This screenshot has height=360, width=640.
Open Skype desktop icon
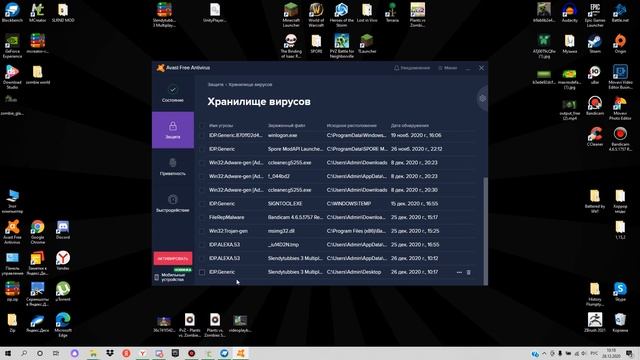(x=620, y=291)
